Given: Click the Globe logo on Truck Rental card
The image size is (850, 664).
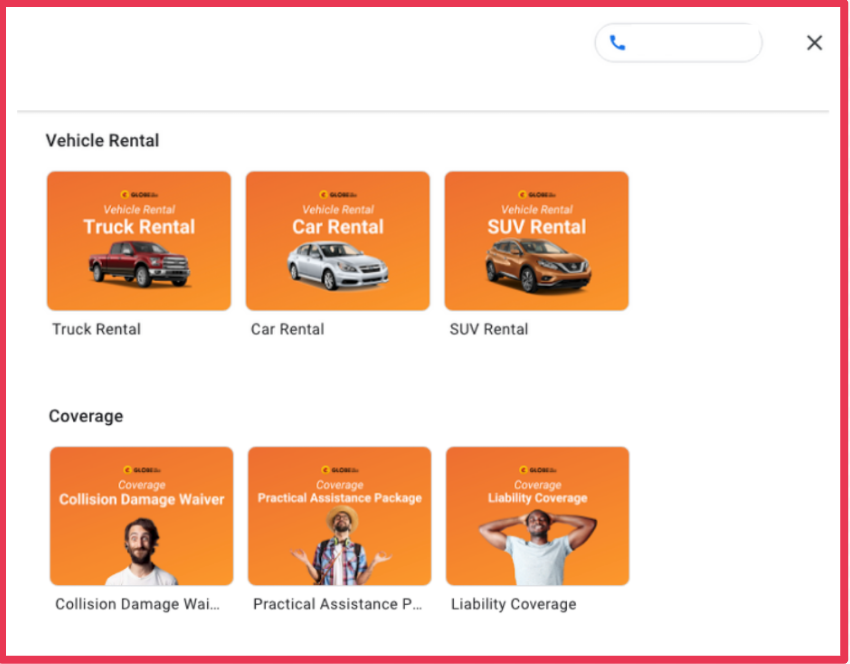Looking at the screenshot, I should pyautogui.click(x=139, y=195).
